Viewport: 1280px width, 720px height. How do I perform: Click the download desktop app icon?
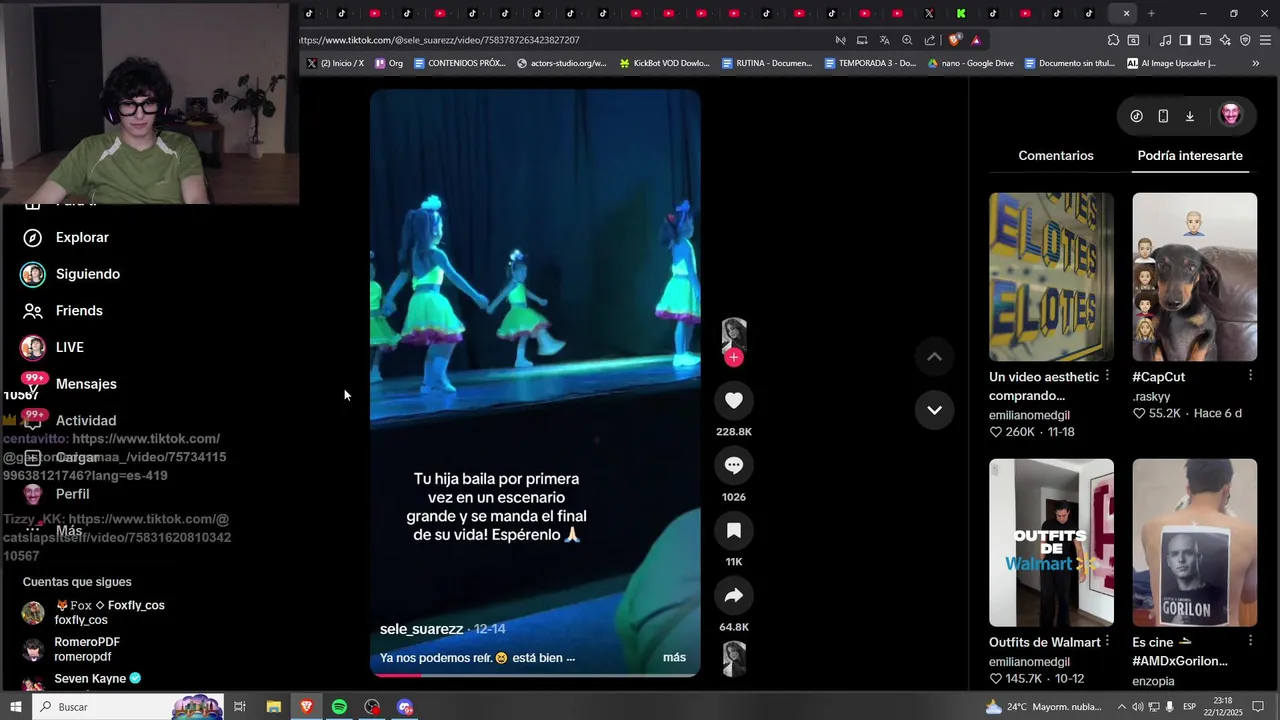coord(1190,116)
